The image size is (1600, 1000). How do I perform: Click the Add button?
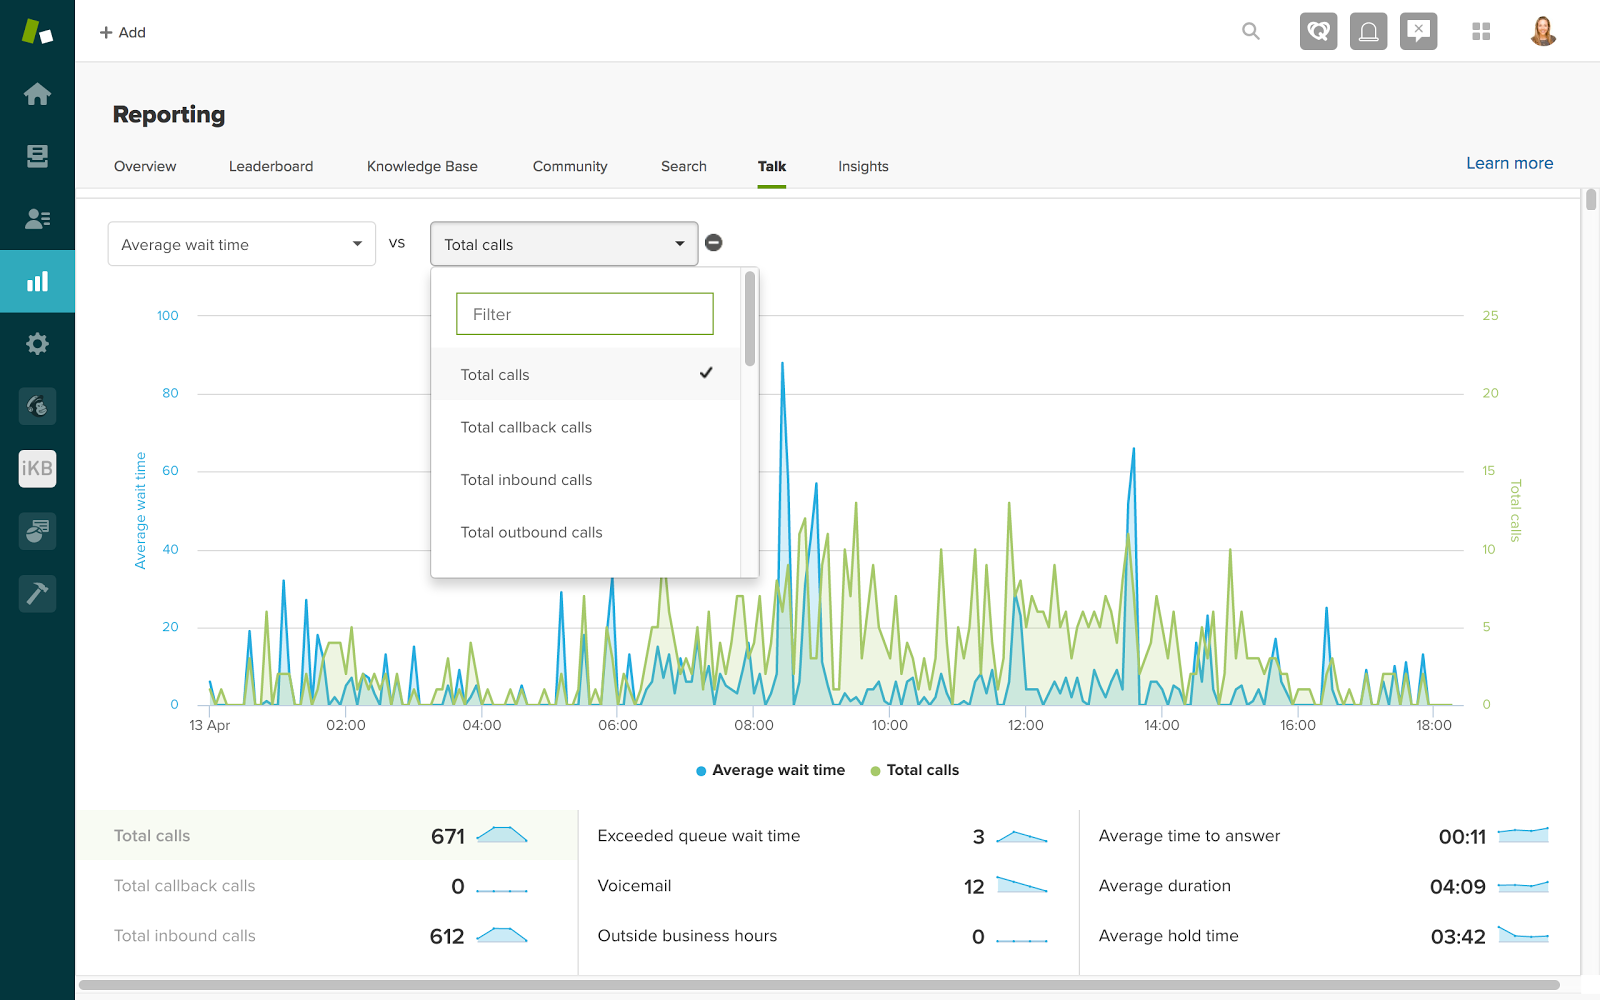click(x=123, y=32)
